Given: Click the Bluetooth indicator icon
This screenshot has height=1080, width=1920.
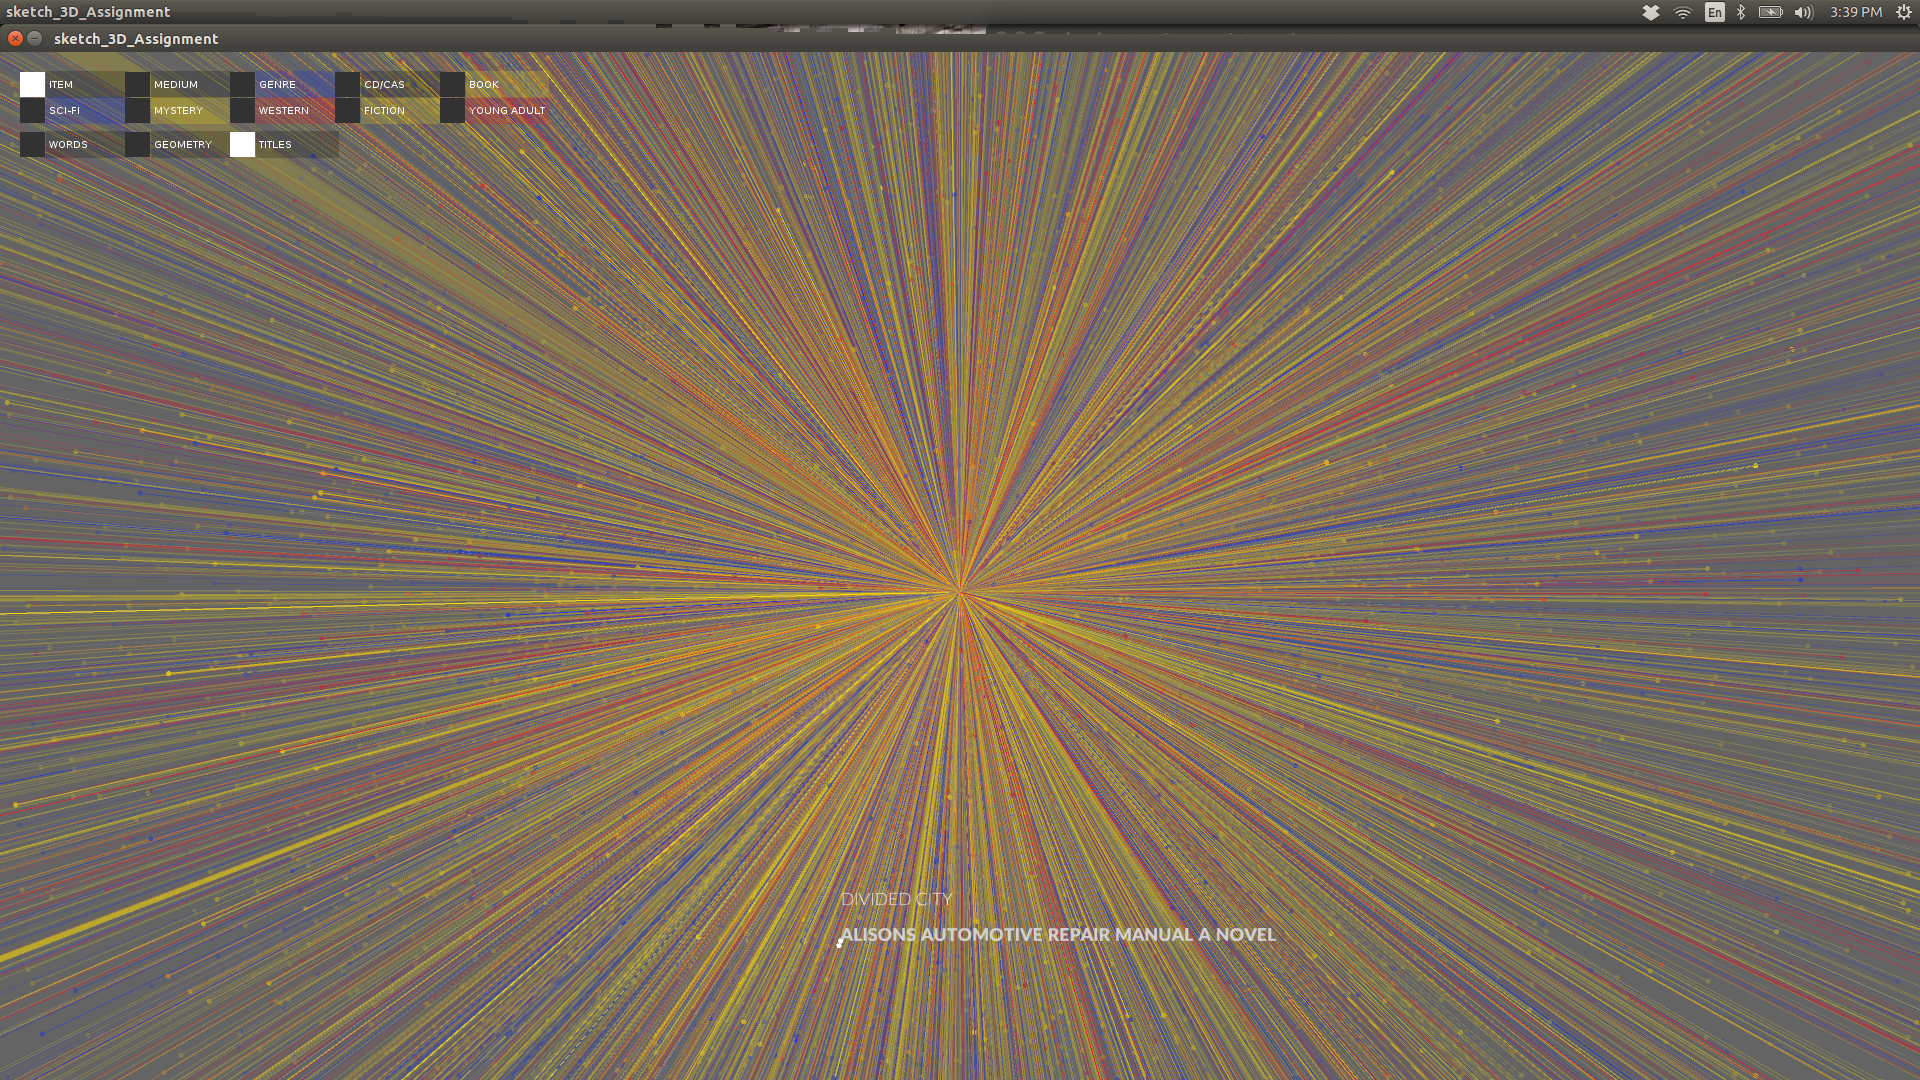Looking at the screenshot, I should [x=1741, y=12].
